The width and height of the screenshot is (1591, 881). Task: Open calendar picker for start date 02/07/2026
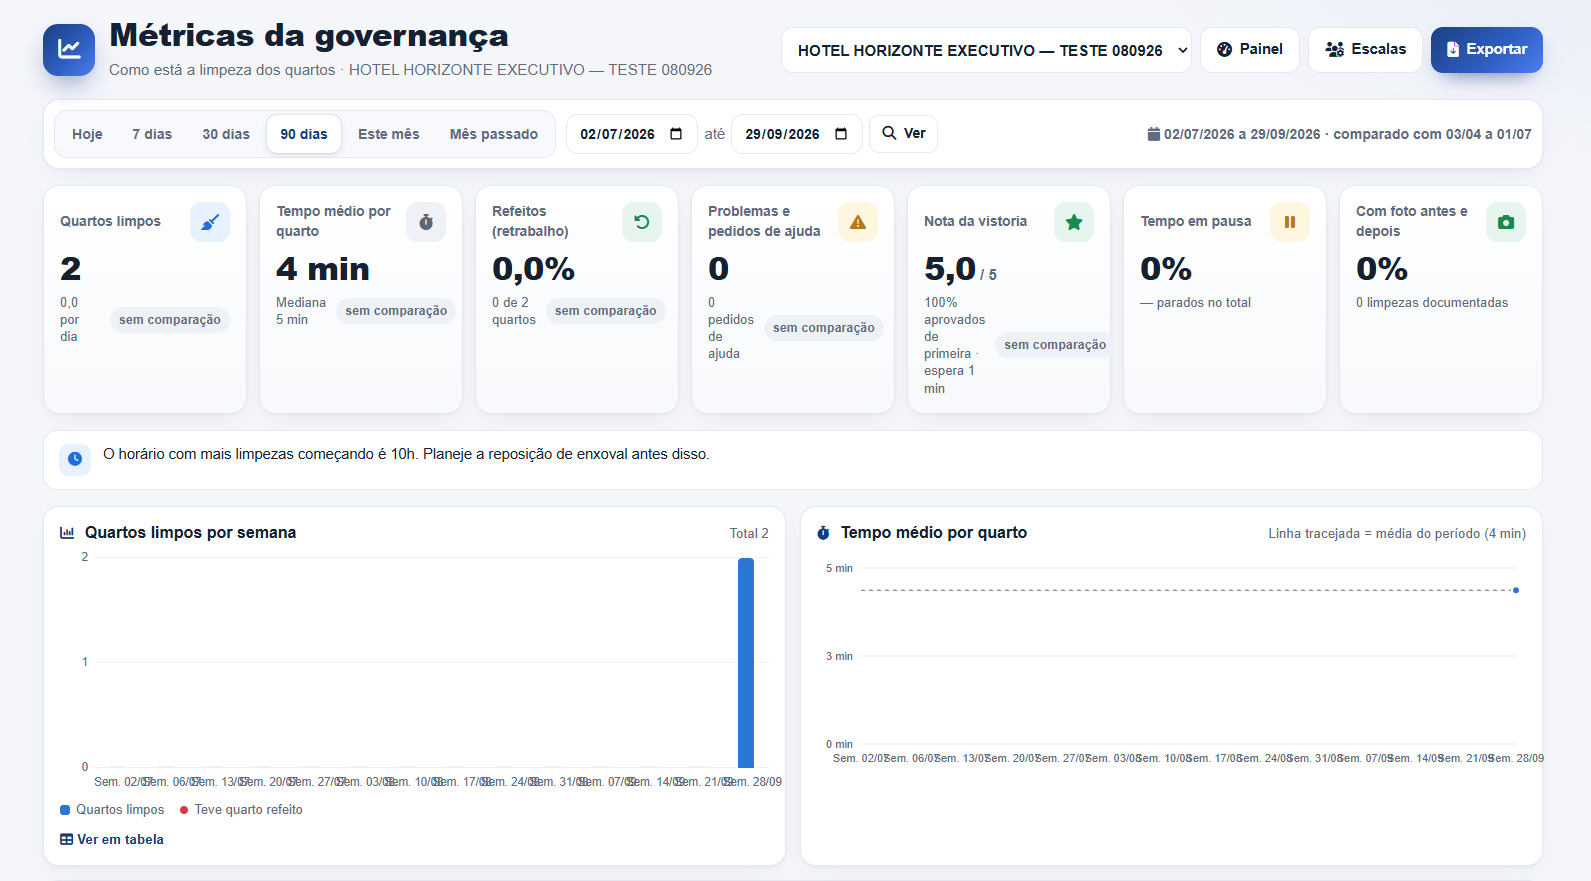coord(676,134)
